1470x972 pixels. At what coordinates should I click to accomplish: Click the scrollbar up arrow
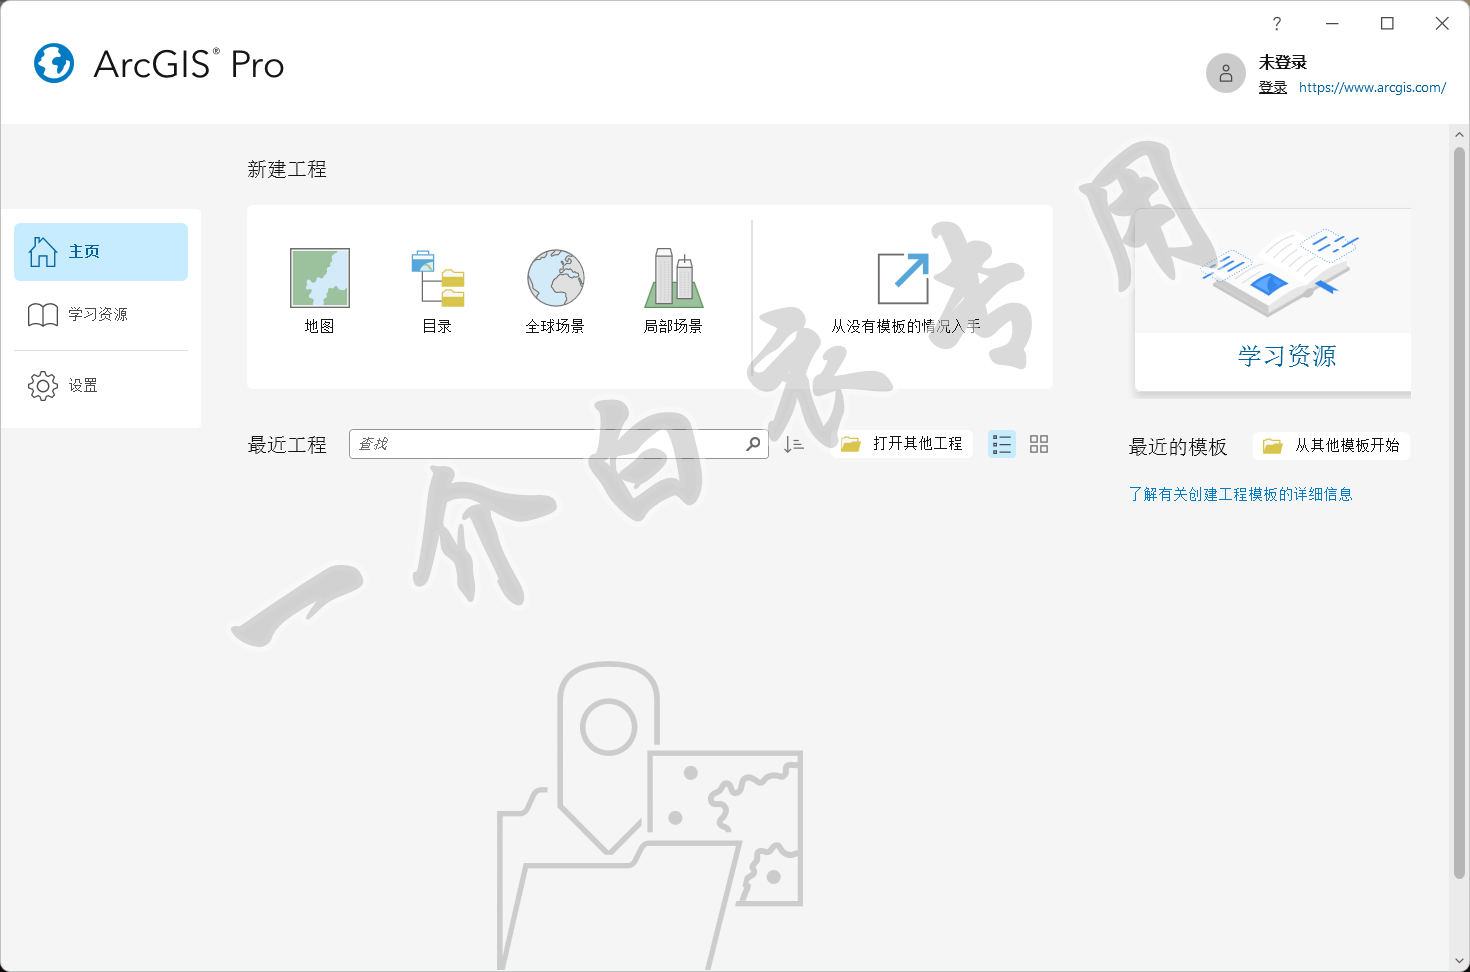click(x=1459, y=134)
